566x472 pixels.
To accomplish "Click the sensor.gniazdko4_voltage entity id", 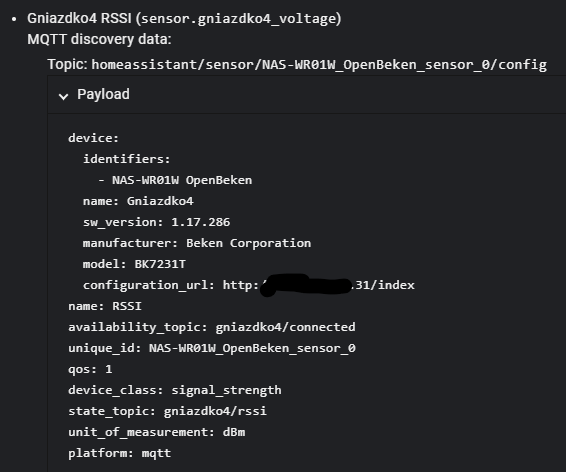I will point(238,19).
